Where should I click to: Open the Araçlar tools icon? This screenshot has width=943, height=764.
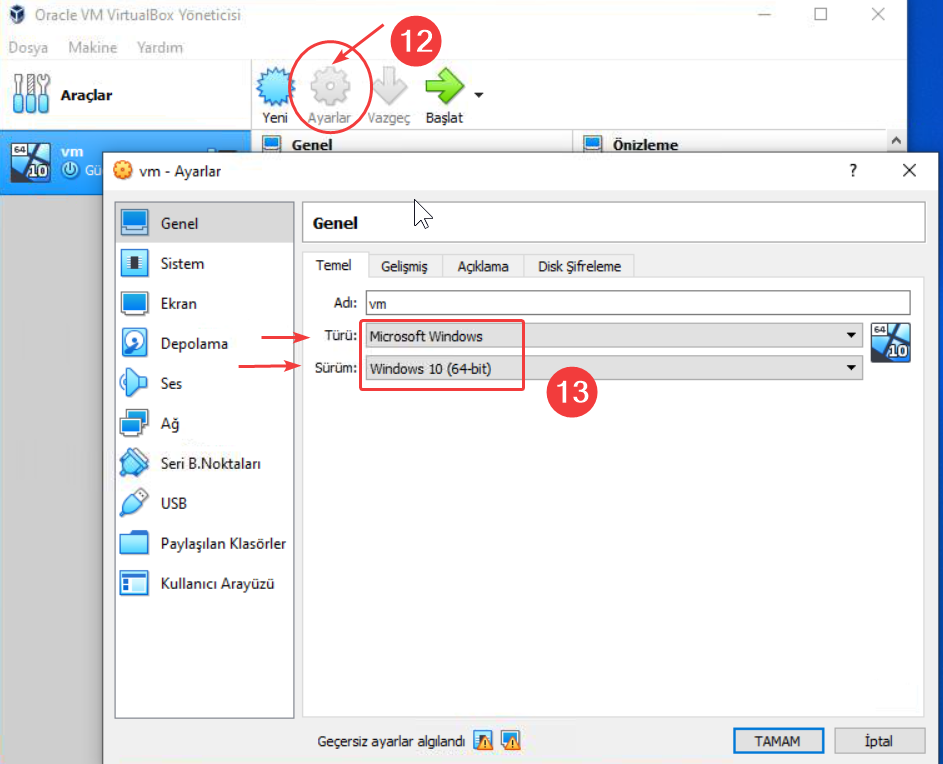point(31,94)
